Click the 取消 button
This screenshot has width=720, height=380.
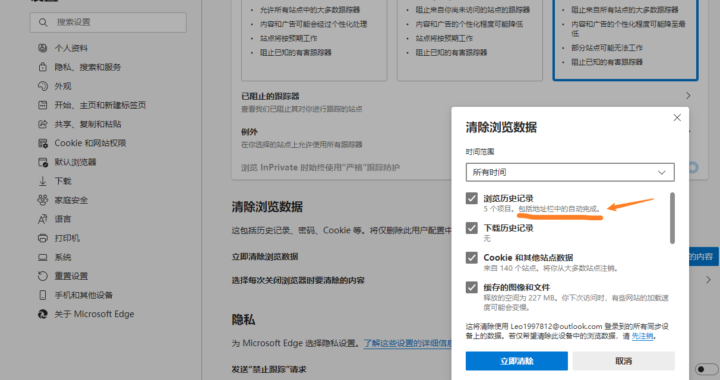coord(624,361)
